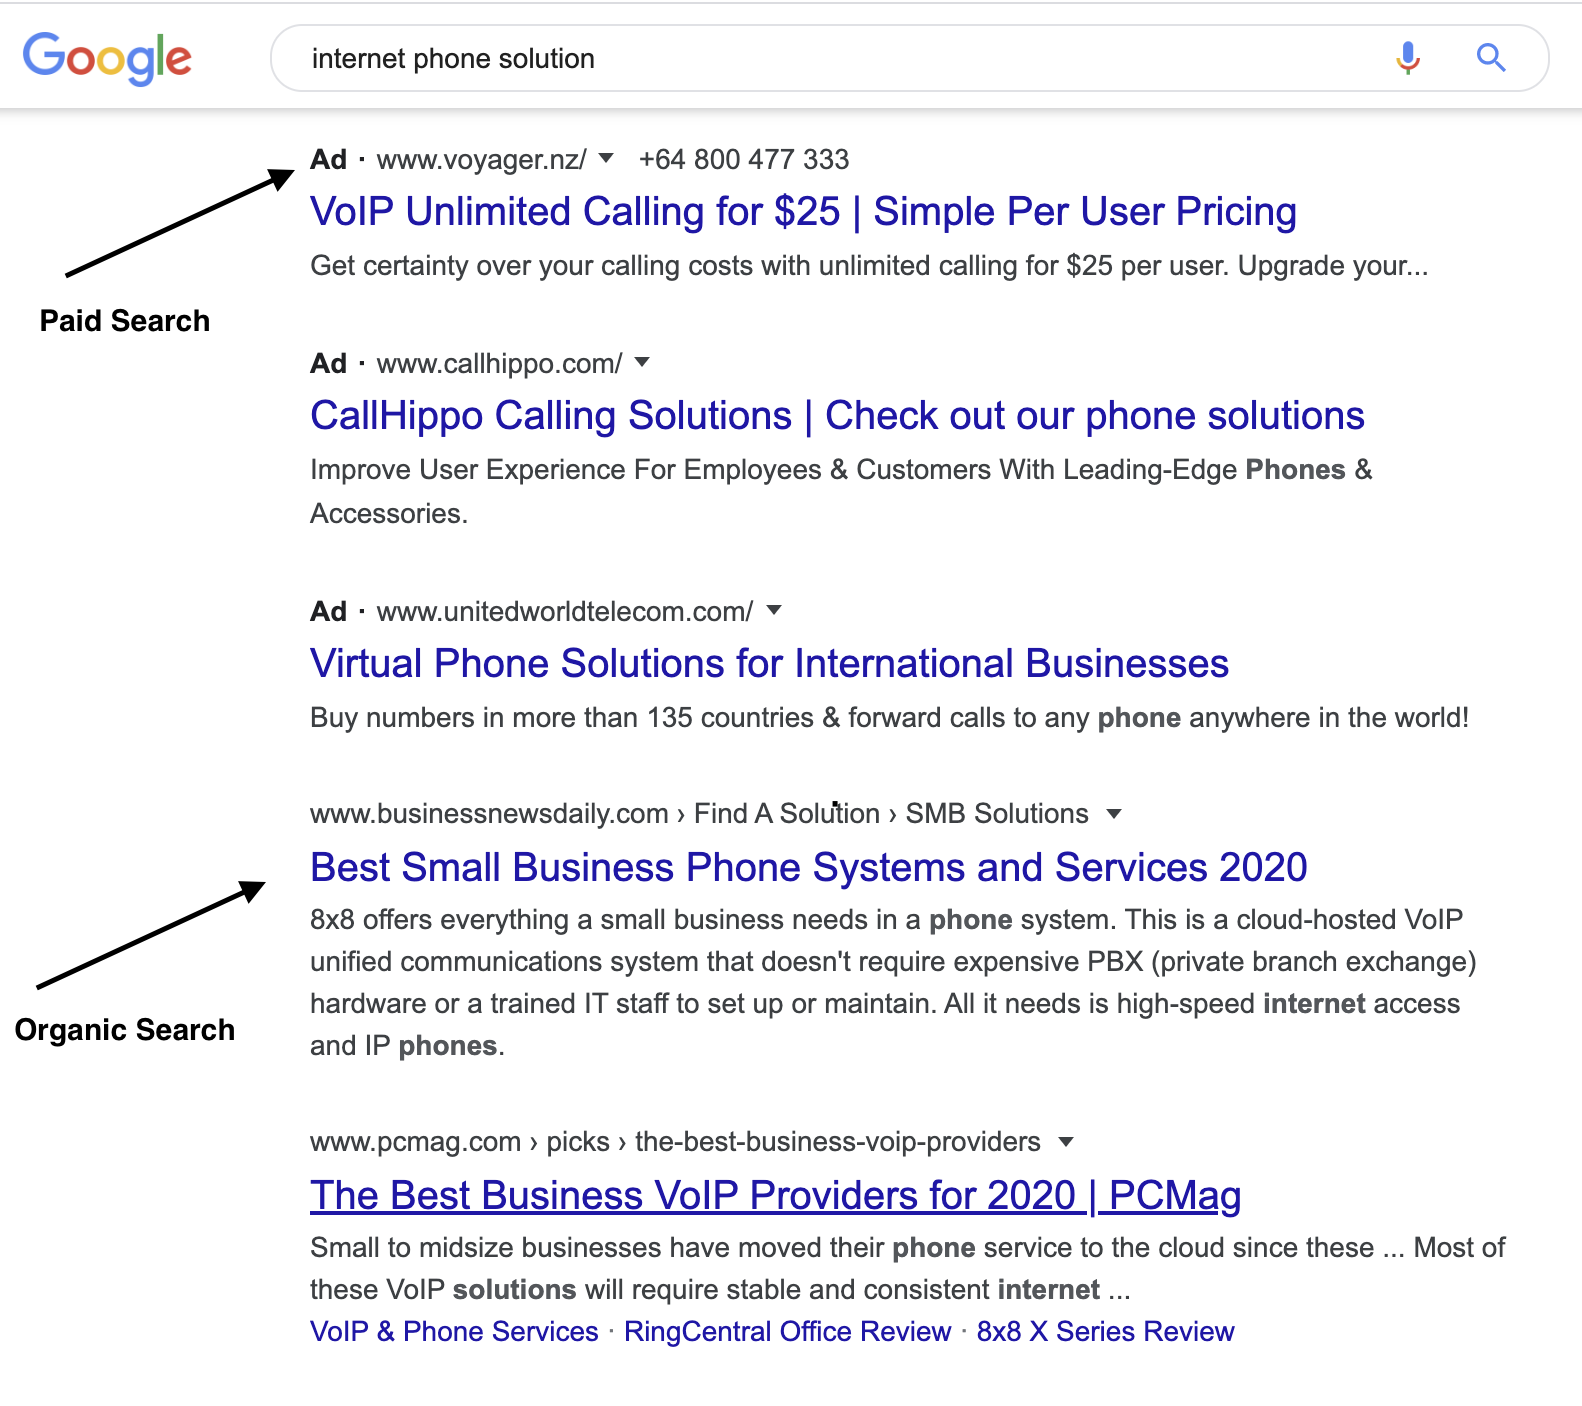This screenshot has width=1582, height=1406.
Task: Click the www.unitedworldtelecom.com/ ad URL
Action: coord(565,612)
